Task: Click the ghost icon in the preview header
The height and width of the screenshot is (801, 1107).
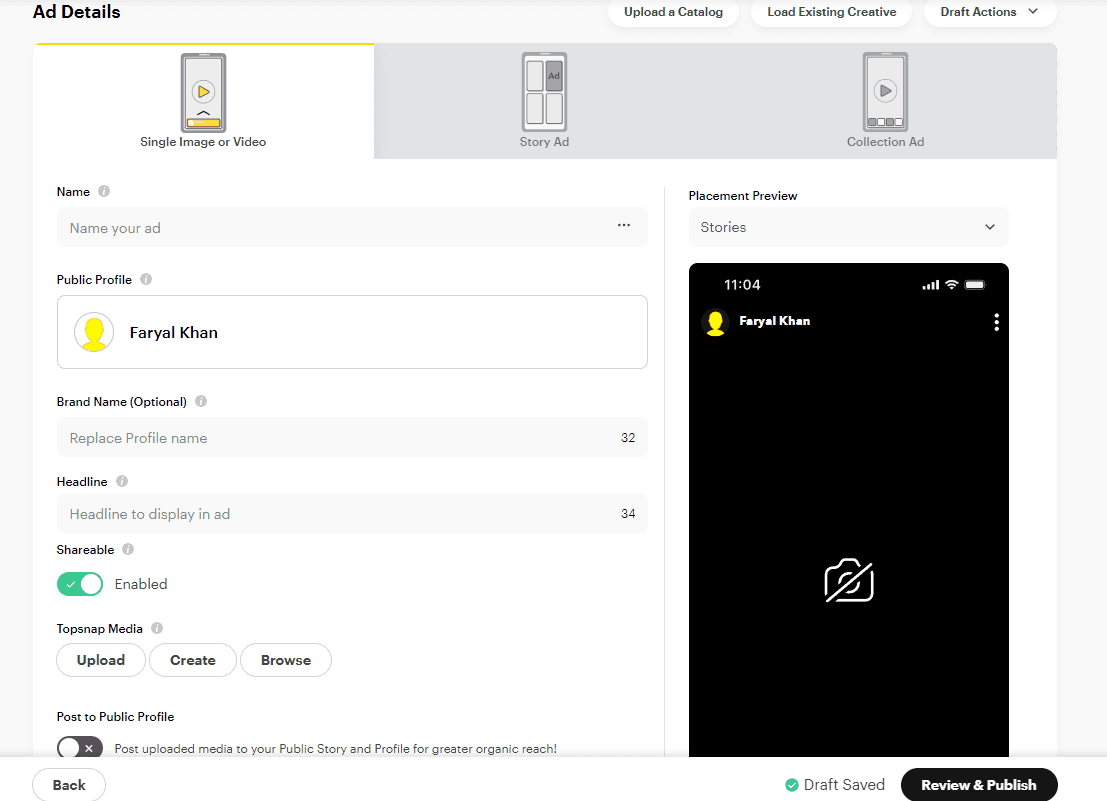Action: click(x=715, y=322)
